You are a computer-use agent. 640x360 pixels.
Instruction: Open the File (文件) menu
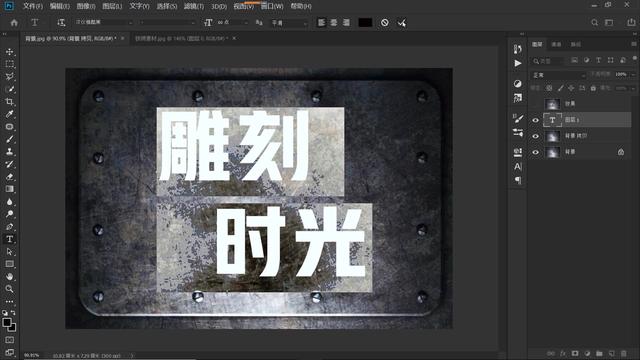(x=33, y=6)
